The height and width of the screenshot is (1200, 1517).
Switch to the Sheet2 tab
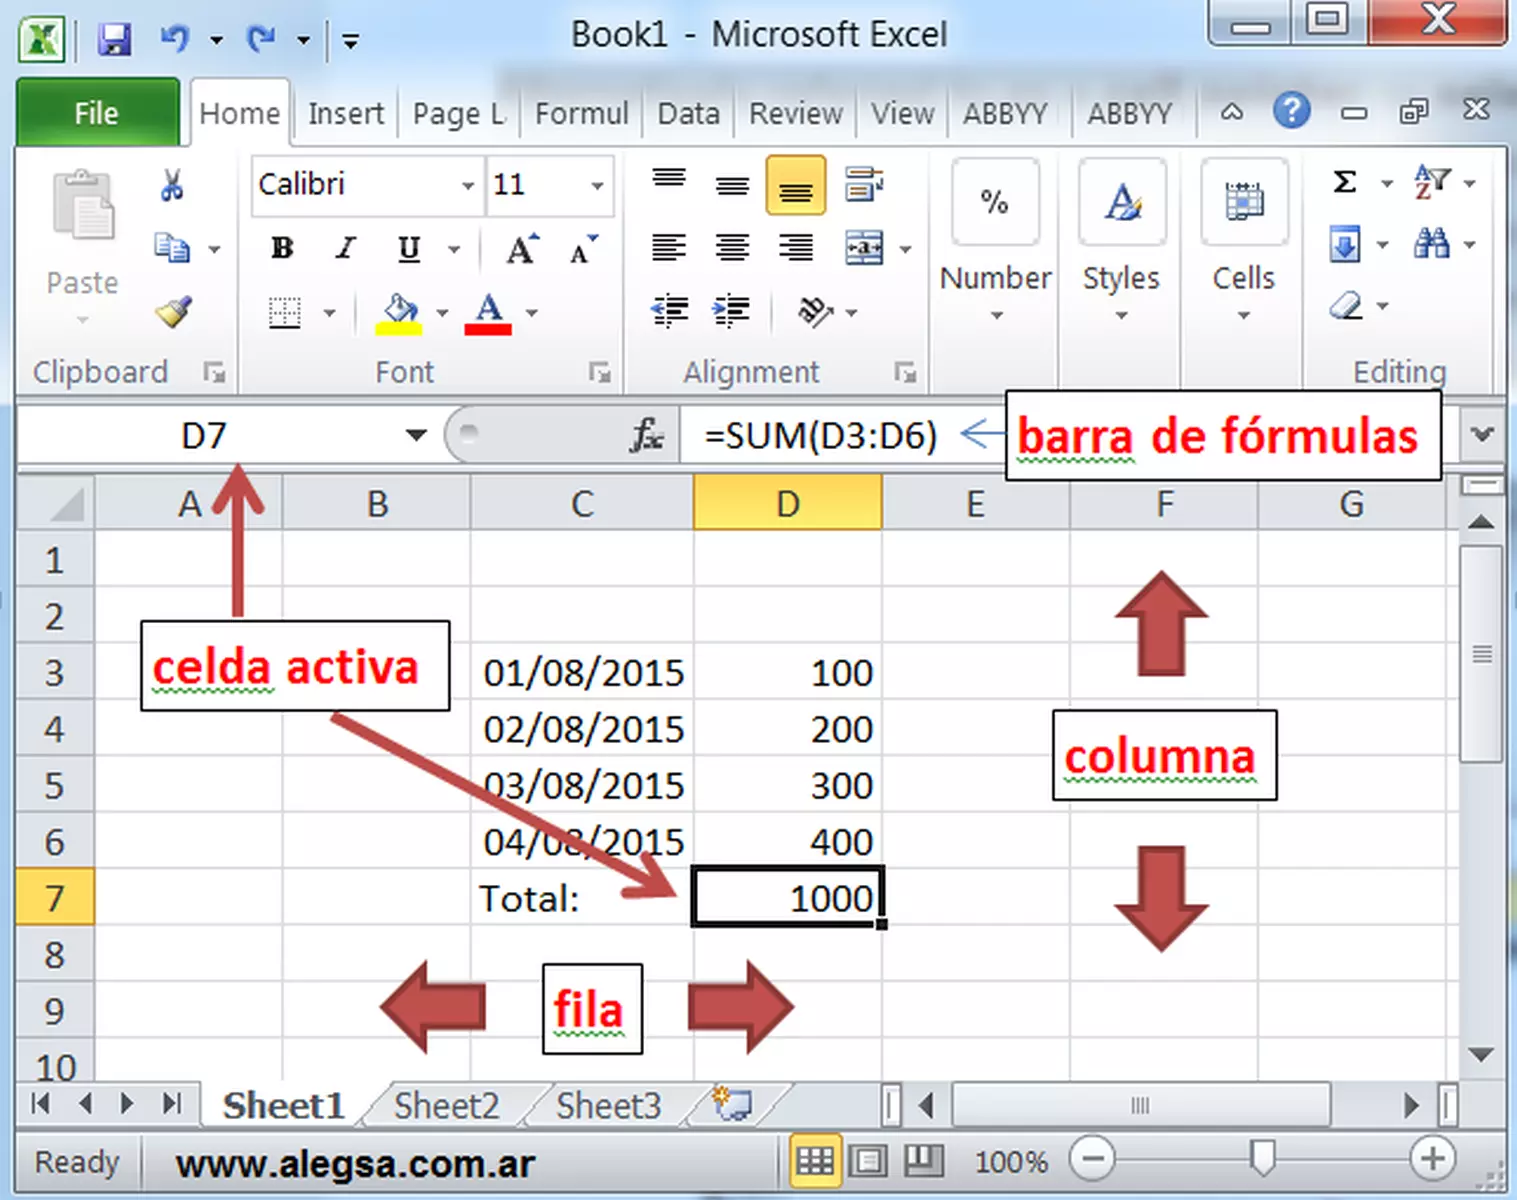pyautogui.click(x=446, y=1105)
